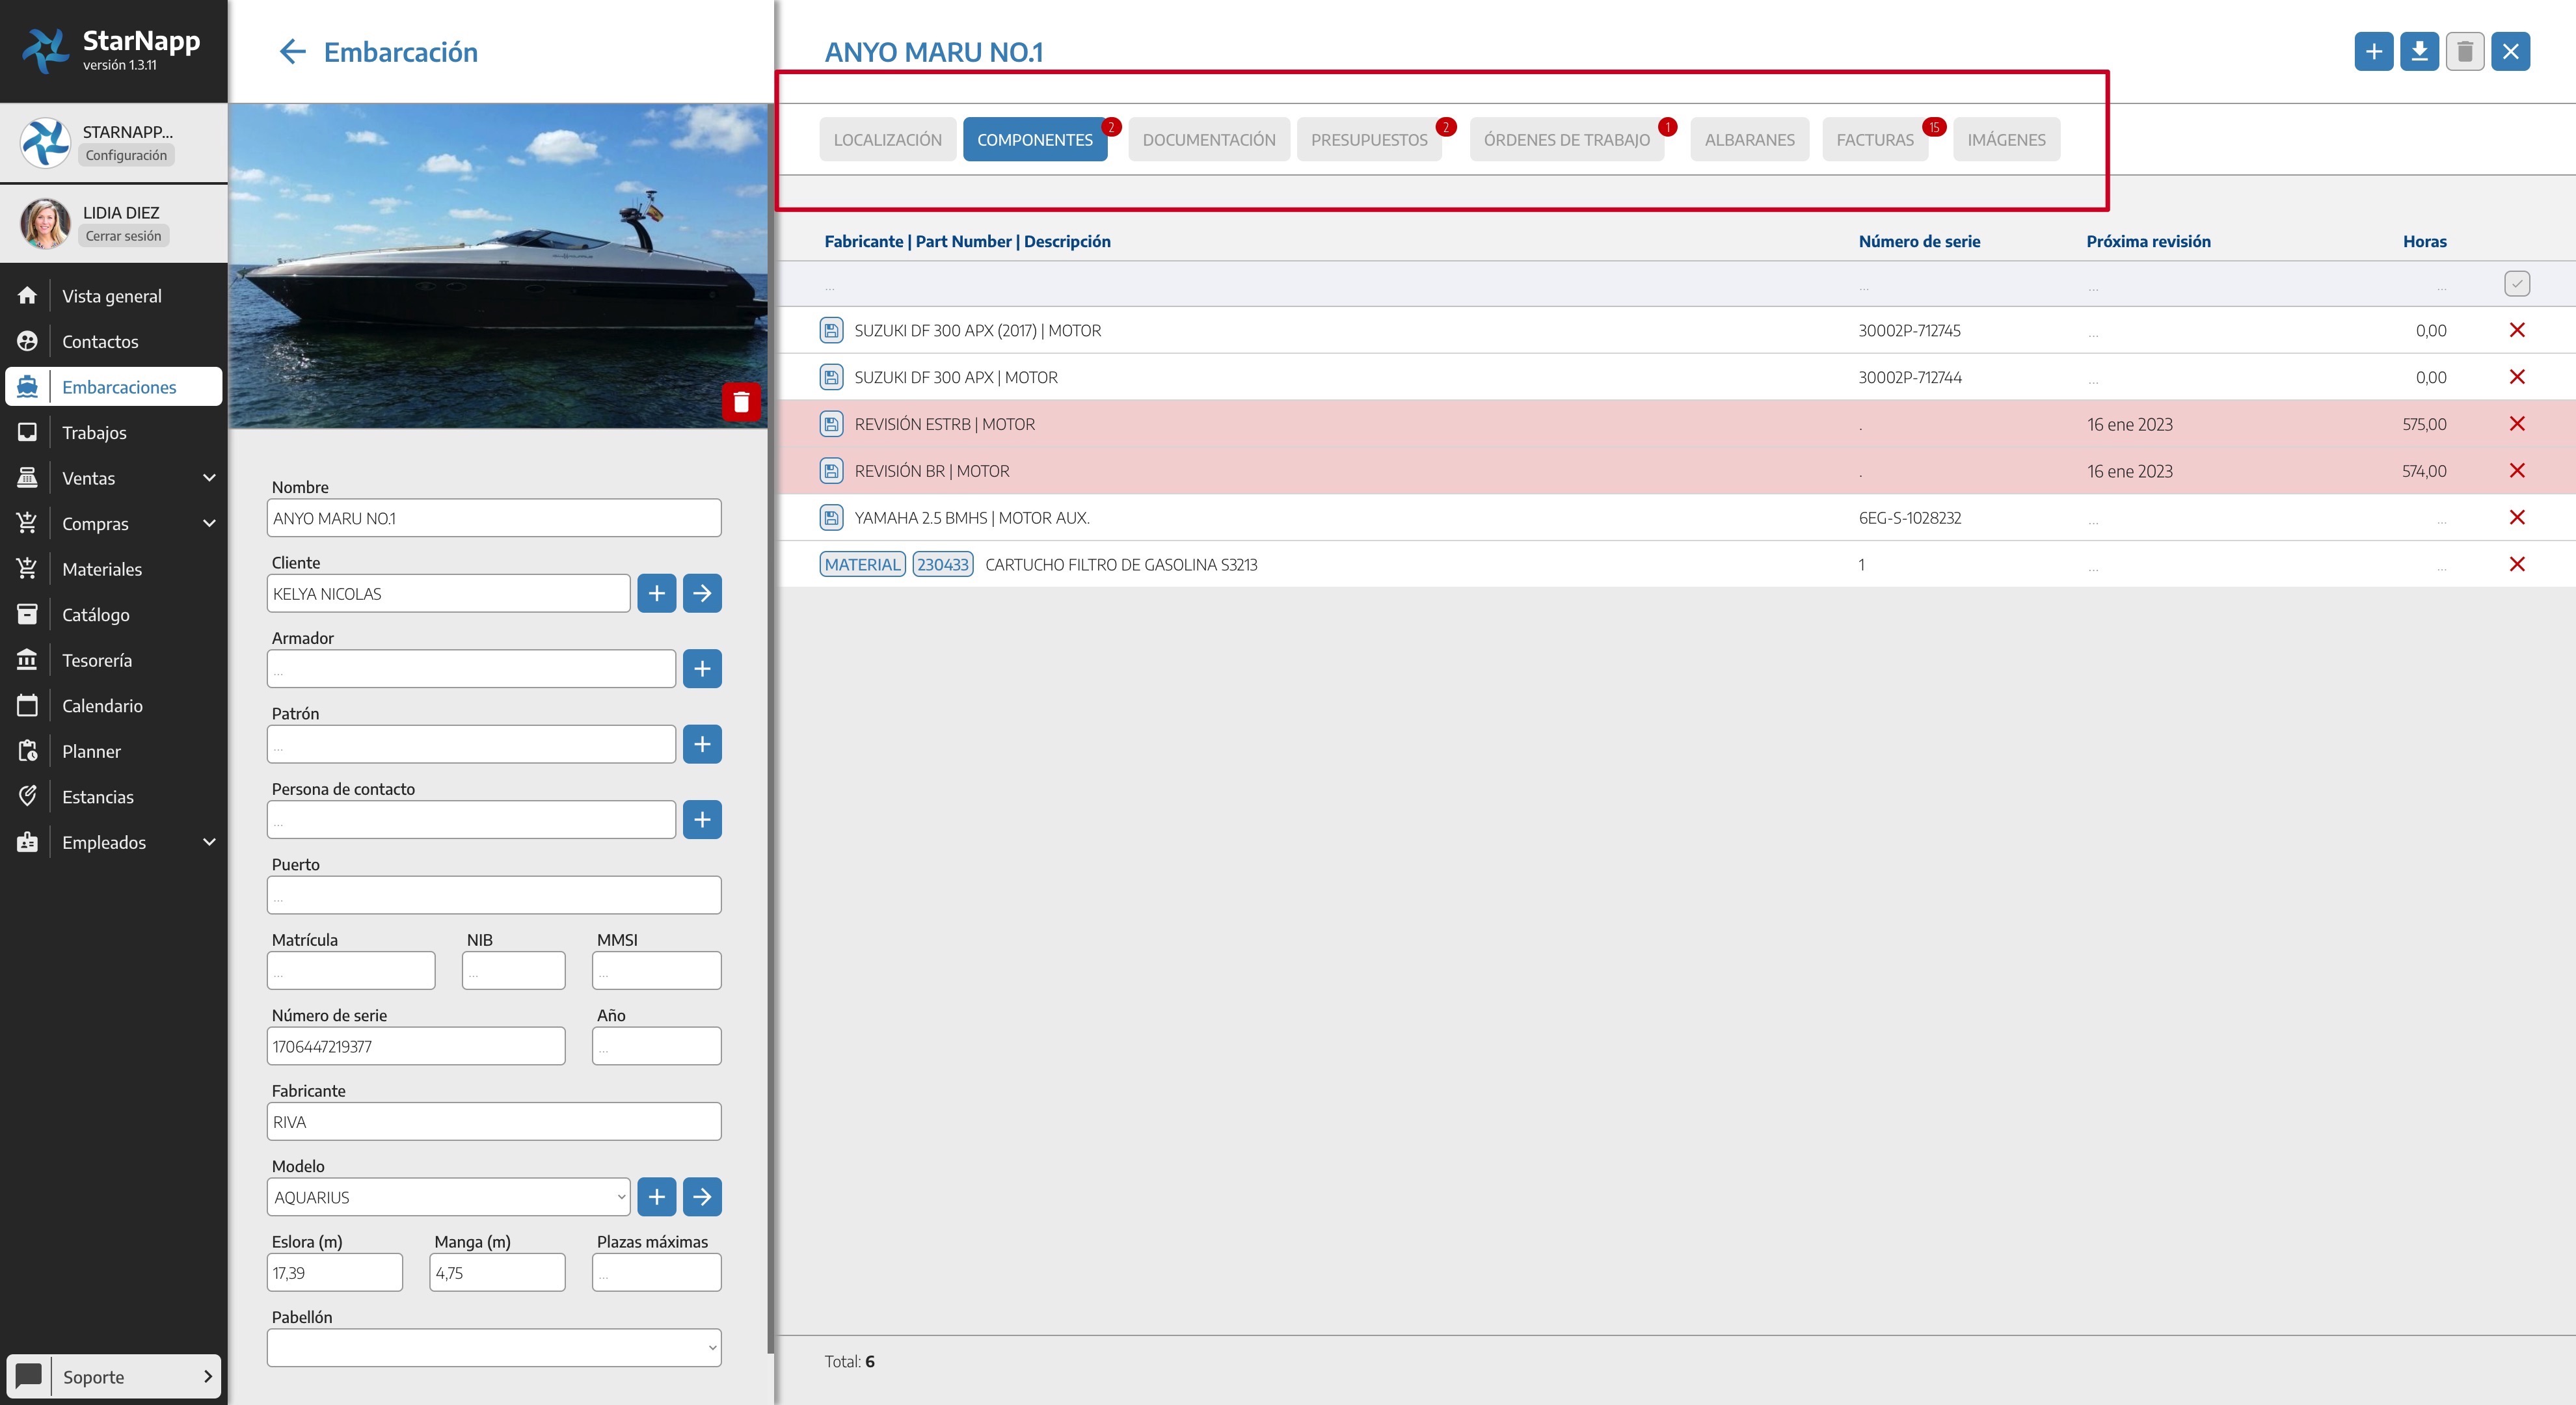The width and height of the screenshot is (2576, 1405).
Task: Switch to ÓRDENES DE TRABAJO tab
Action: (x=1566, y=140)
